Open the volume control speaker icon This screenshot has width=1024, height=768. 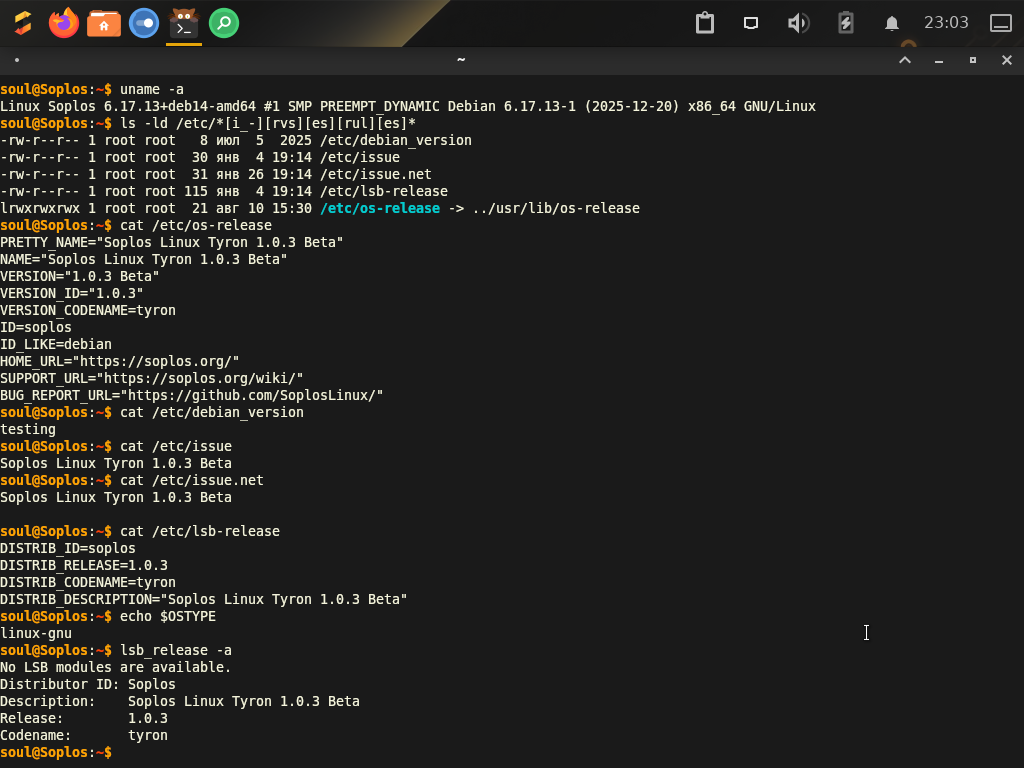click(798, 23)
